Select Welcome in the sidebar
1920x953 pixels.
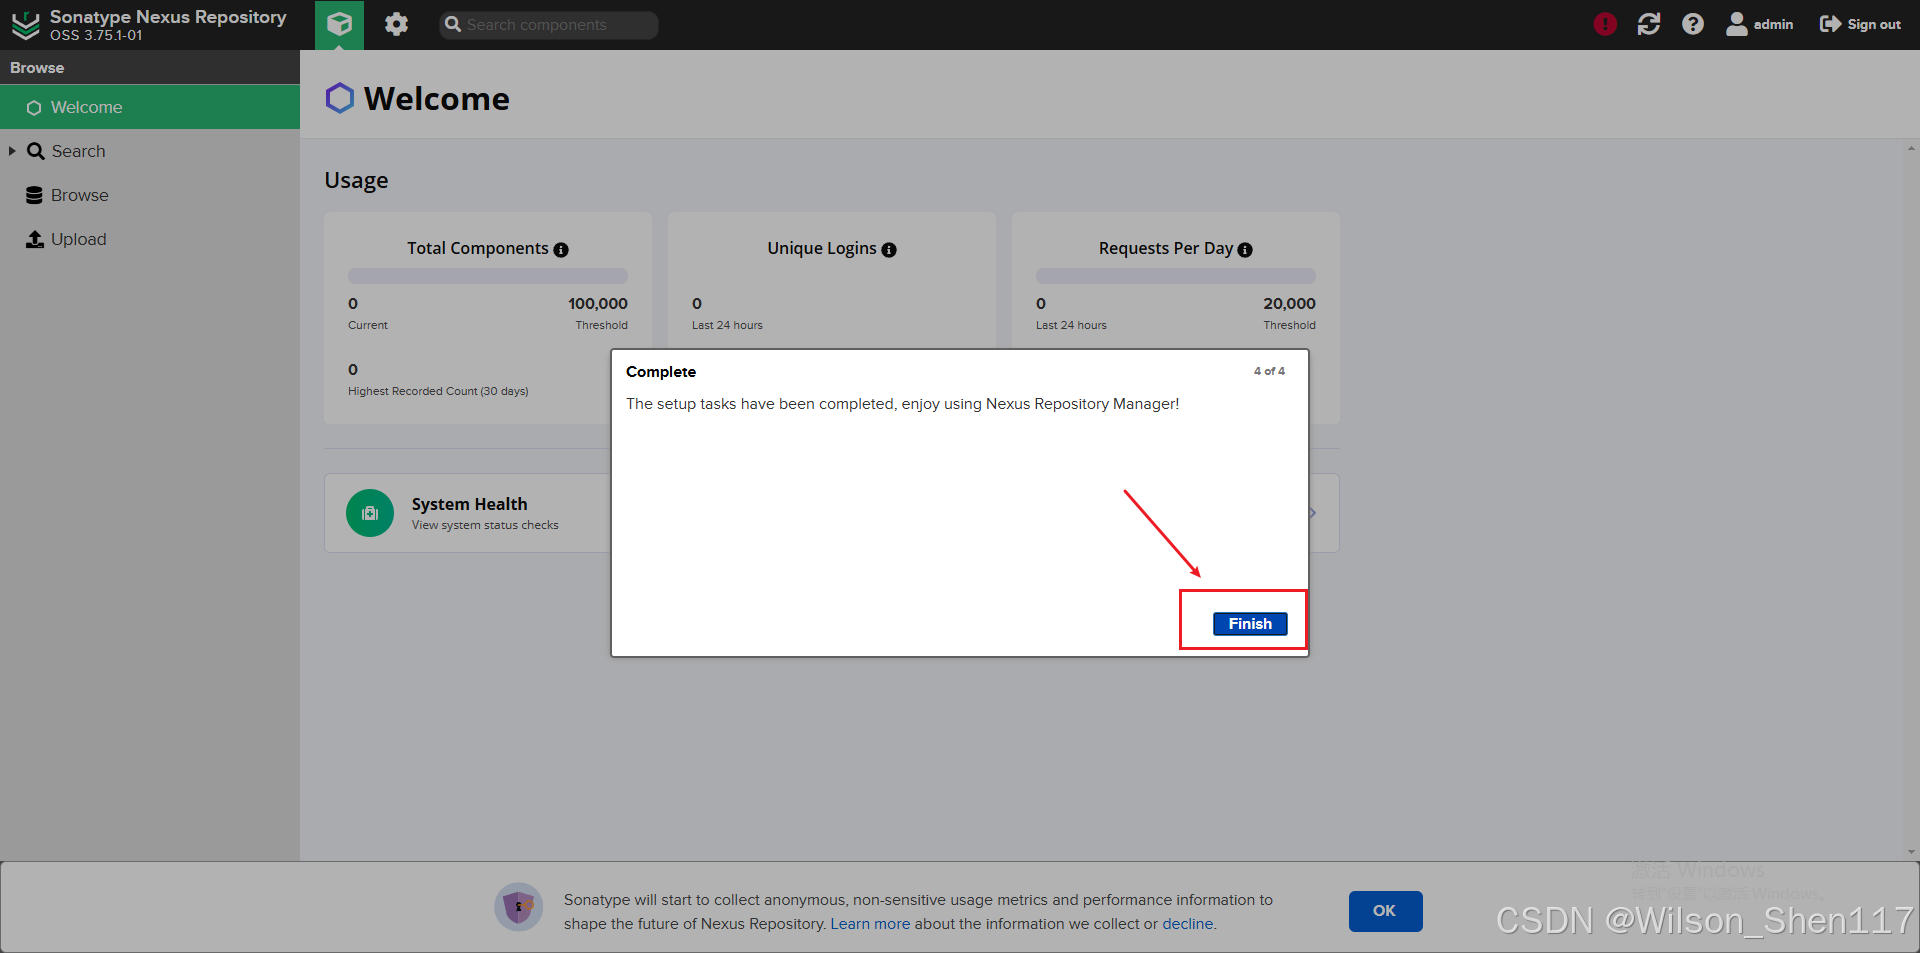click(150, 107)
